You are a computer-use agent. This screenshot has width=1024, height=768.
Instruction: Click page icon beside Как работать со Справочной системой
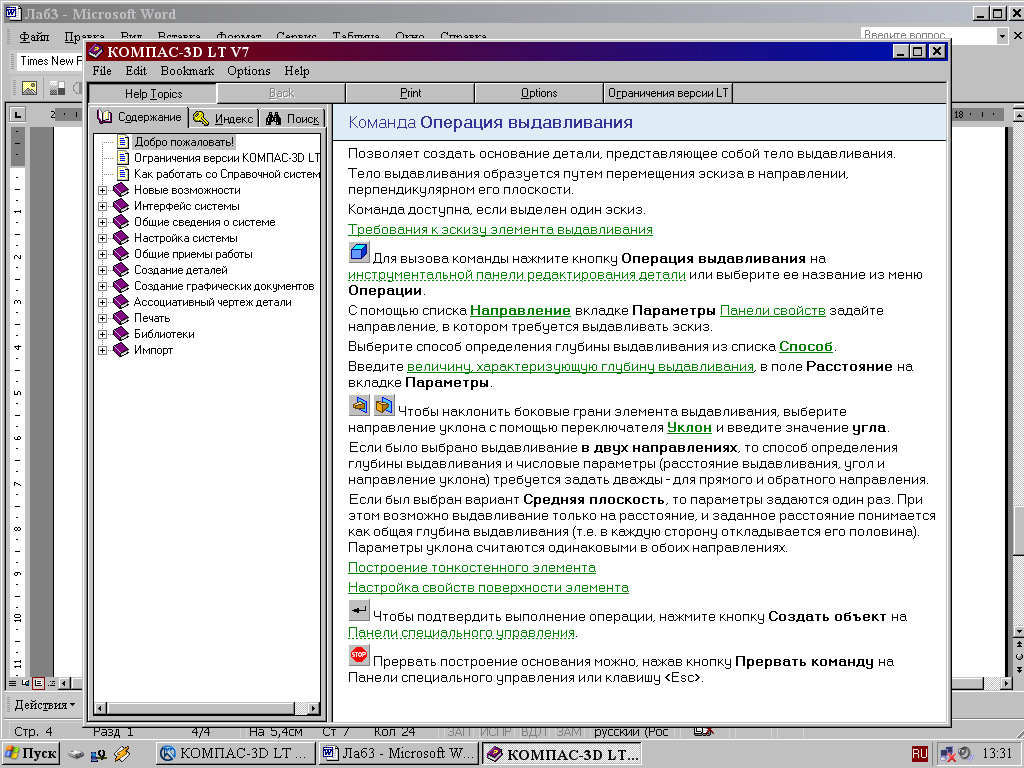click(123, 174)
